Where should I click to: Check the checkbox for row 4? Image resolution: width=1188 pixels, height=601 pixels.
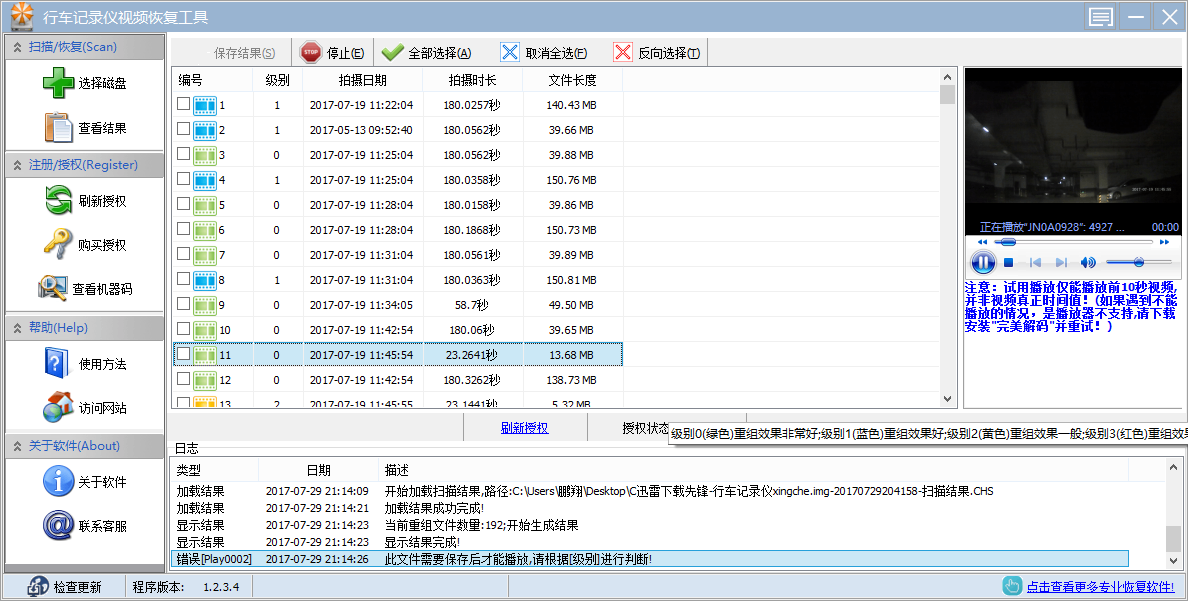point(183,179)
